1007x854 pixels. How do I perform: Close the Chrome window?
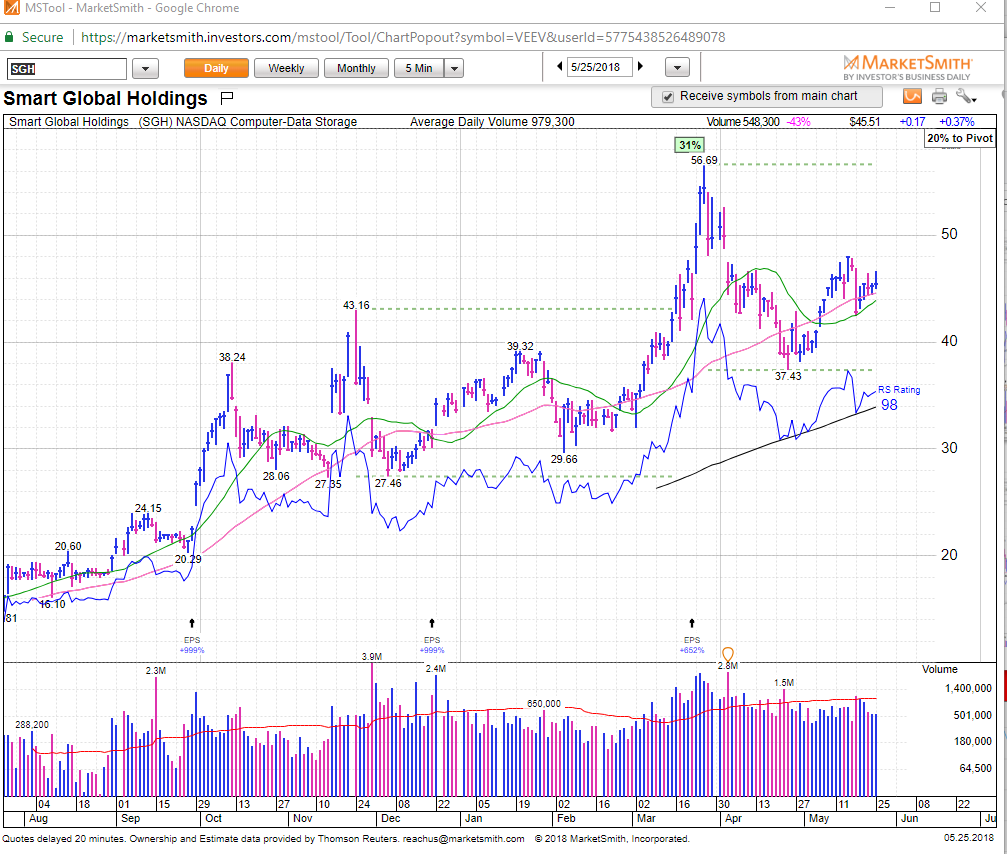[981, 8]
